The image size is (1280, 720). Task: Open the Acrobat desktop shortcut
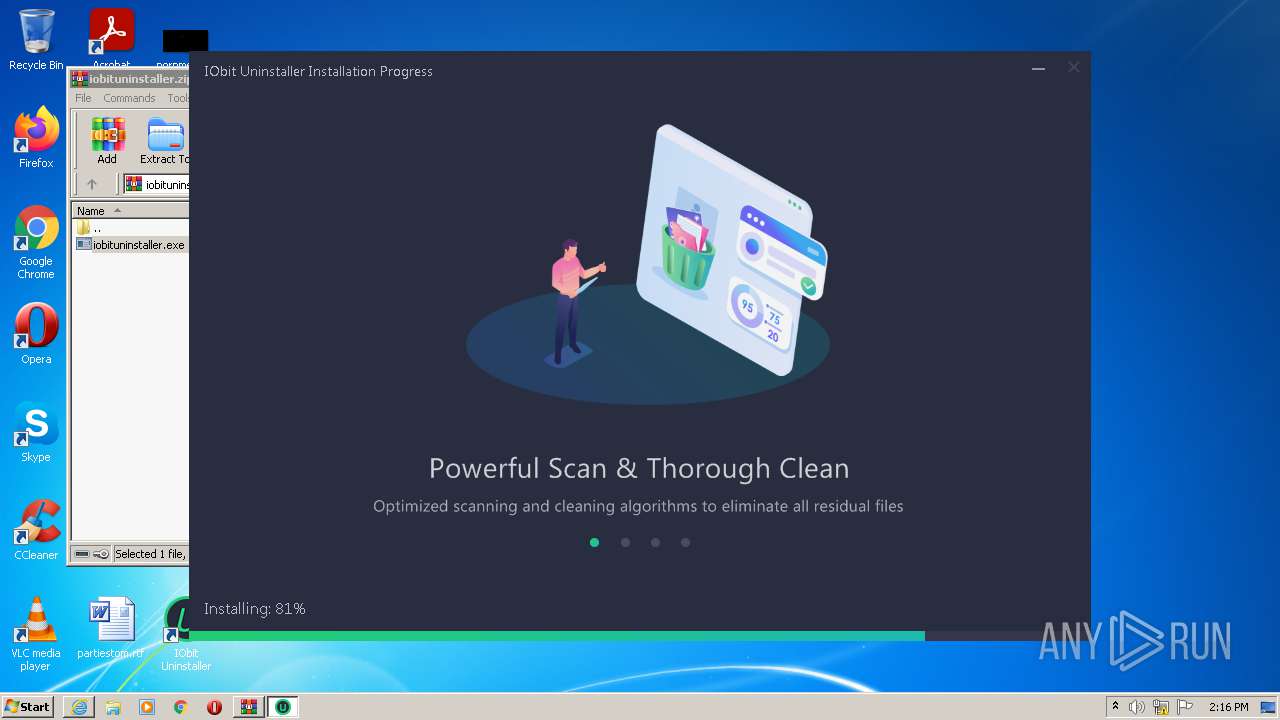click(111, 39)
